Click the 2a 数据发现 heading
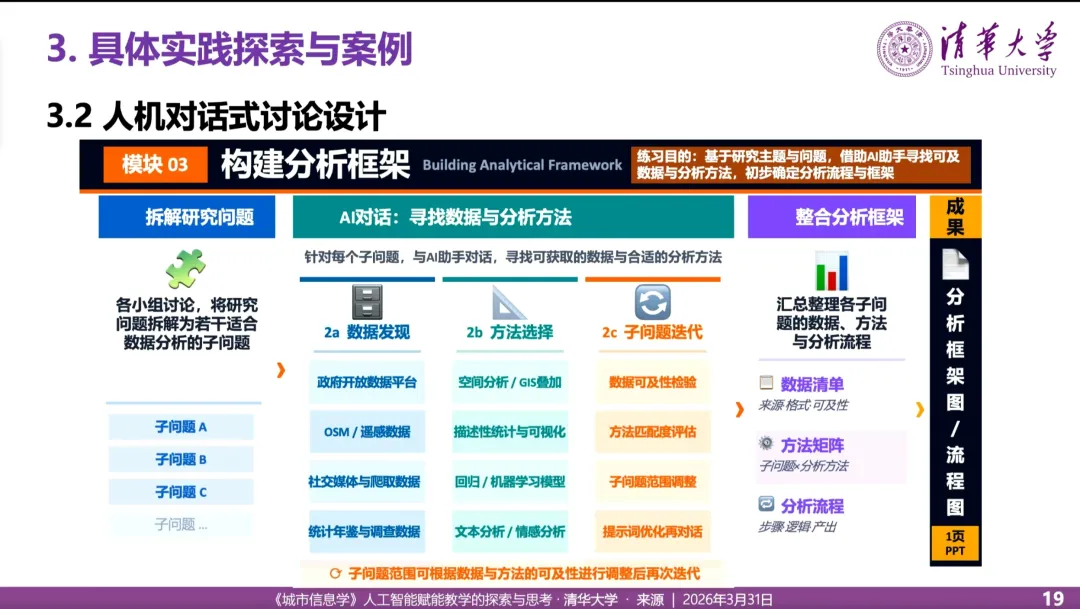The height and width of the screenshot is (609, 1080). [x=367, y=332]
